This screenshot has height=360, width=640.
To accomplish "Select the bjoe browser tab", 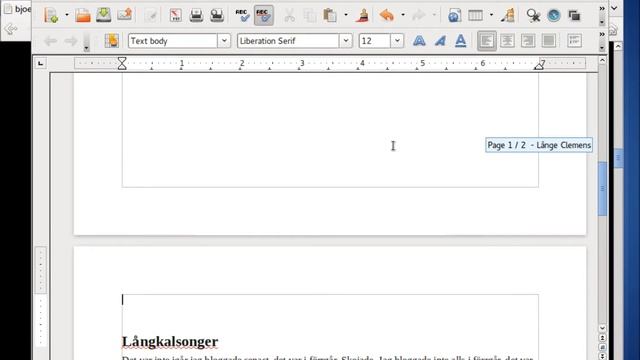I will click(x=17, y=9).
